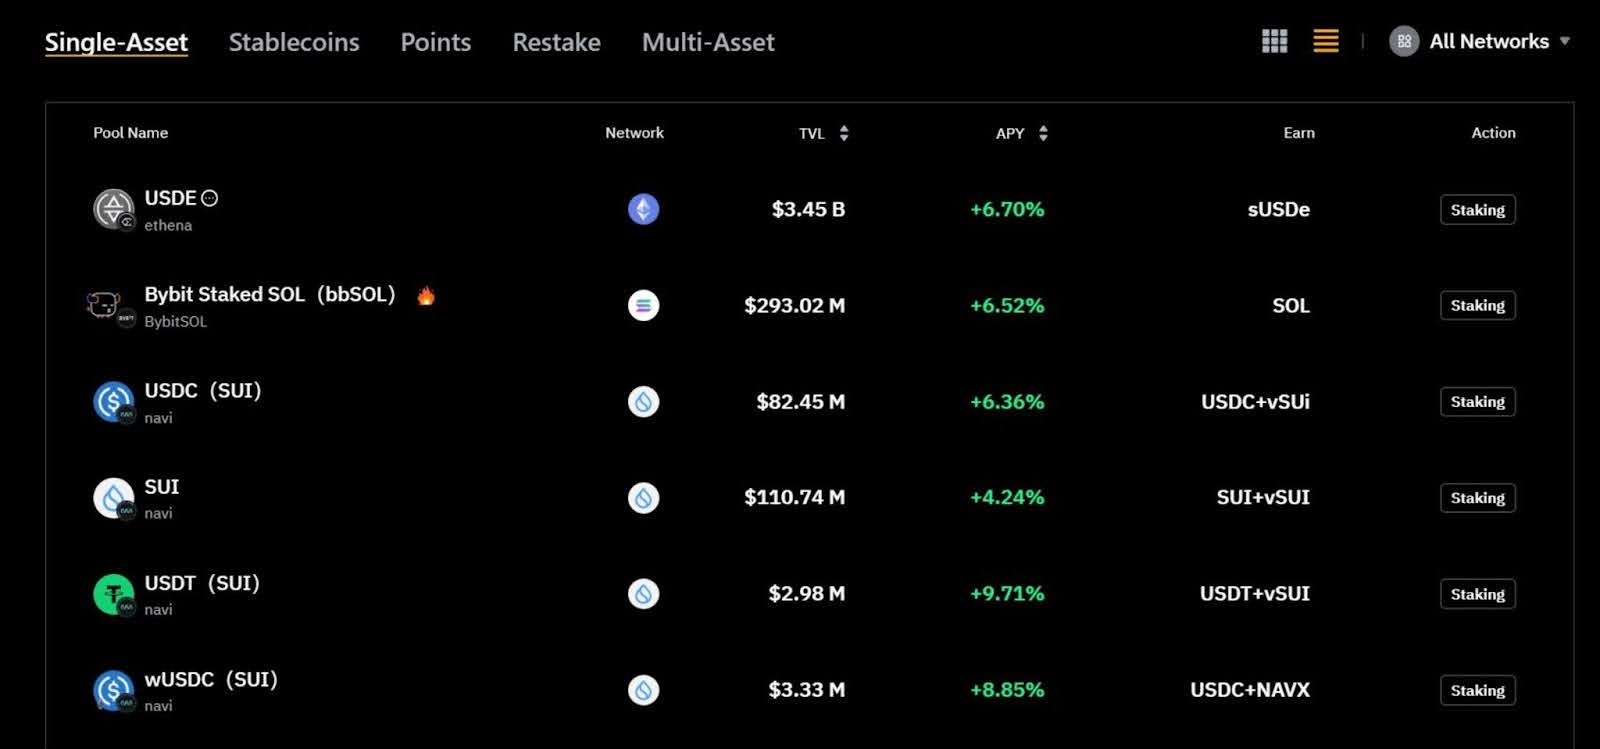Click the Earn column header
Viewport: 1600px width, 749px height.
click(1299, 133)
